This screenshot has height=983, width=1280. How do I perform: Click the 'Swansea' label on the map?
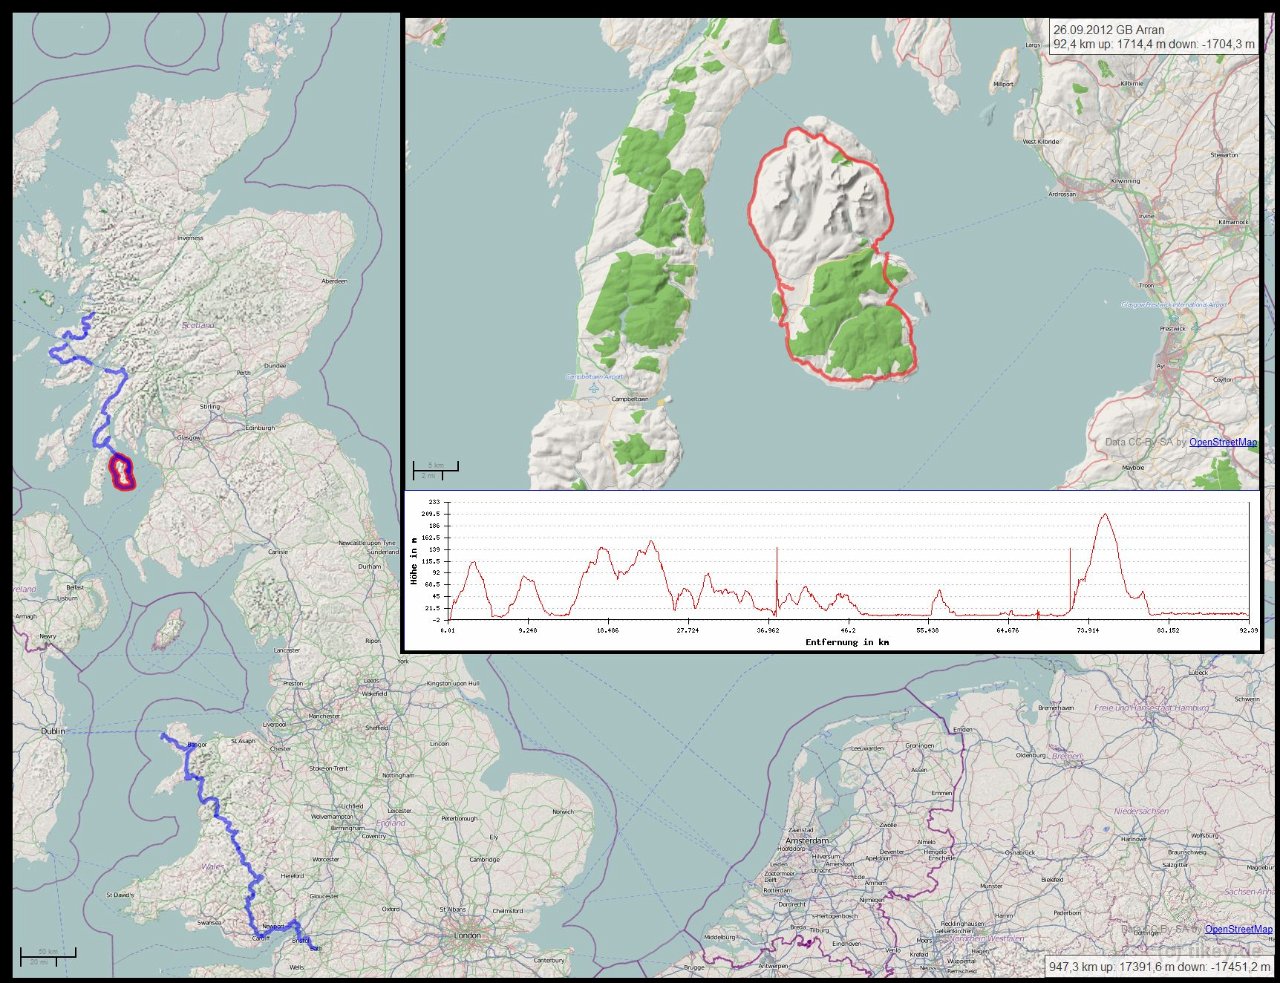click(209, 923)
